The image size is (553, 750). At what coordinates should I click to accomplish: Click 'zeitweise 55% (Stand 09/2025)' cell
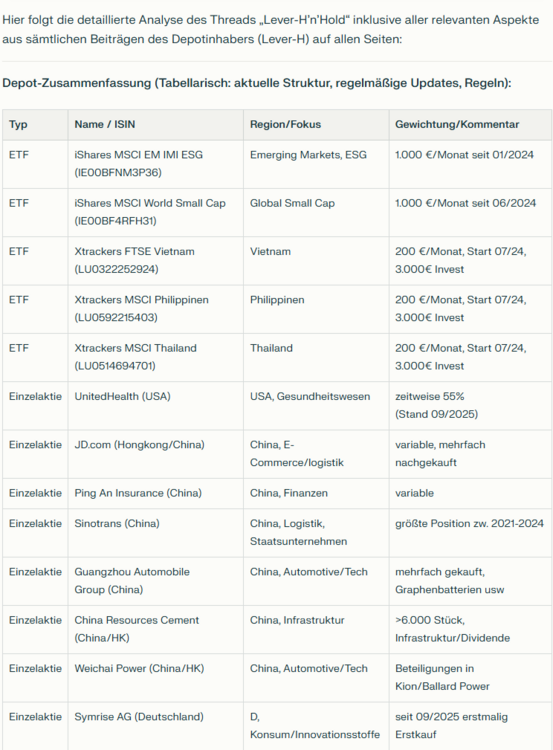(470, 406)
